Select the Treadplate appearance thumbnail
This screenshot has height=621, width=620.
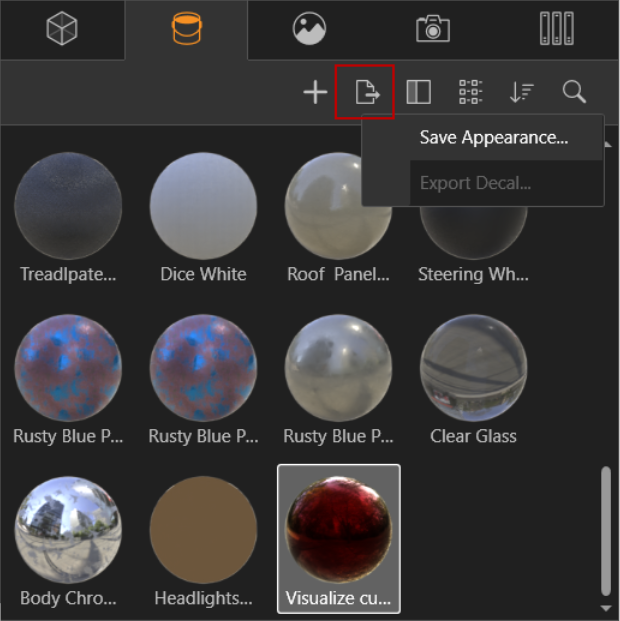68,206
